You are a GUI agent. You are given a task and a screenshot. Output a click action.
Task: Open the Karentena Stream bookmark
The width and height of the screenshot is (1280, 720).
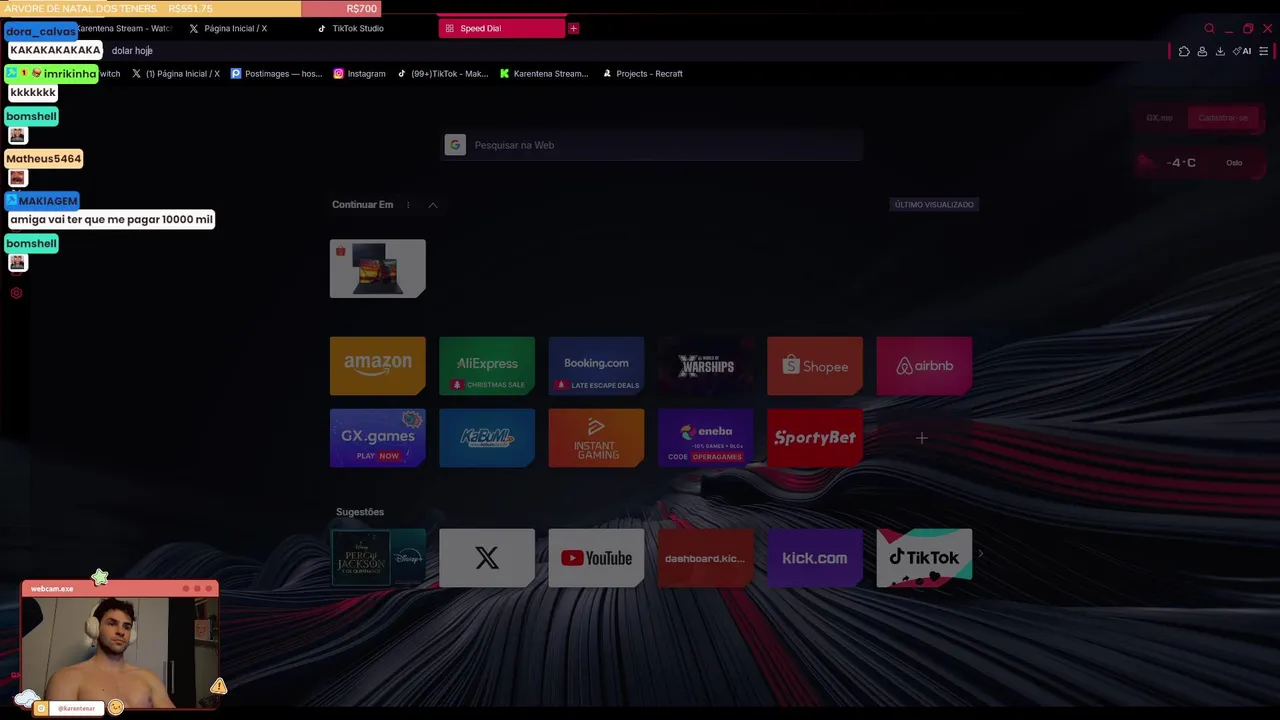[x=544, y=73]
